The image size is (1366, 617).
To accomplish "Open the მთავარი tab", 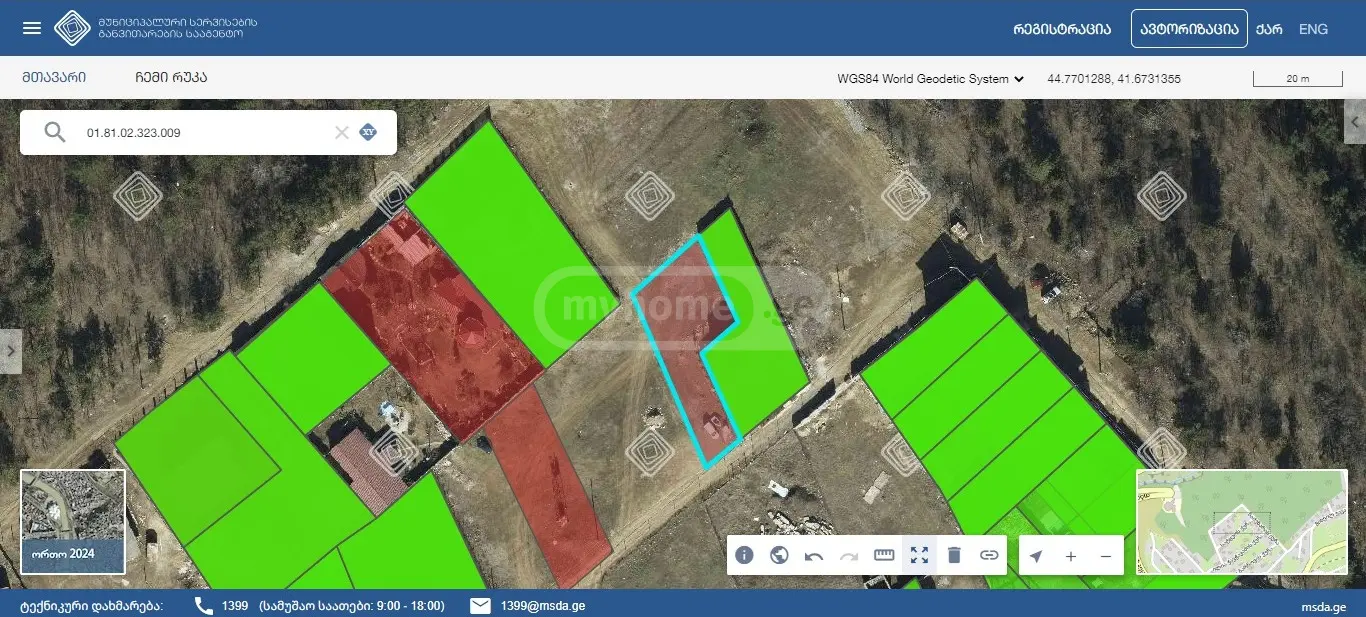I will (x=53, y=77).
